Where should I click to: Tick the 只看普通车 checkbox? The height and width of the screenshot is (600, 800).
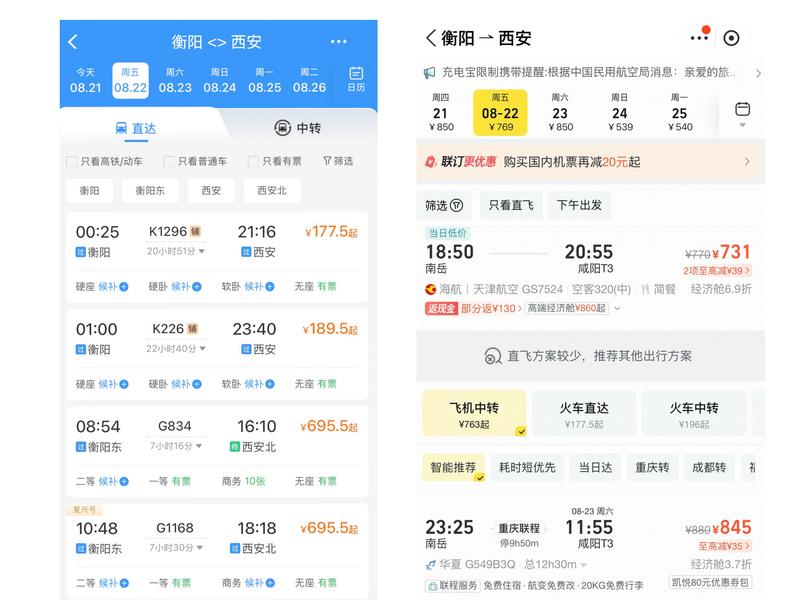tap(169, 162)
